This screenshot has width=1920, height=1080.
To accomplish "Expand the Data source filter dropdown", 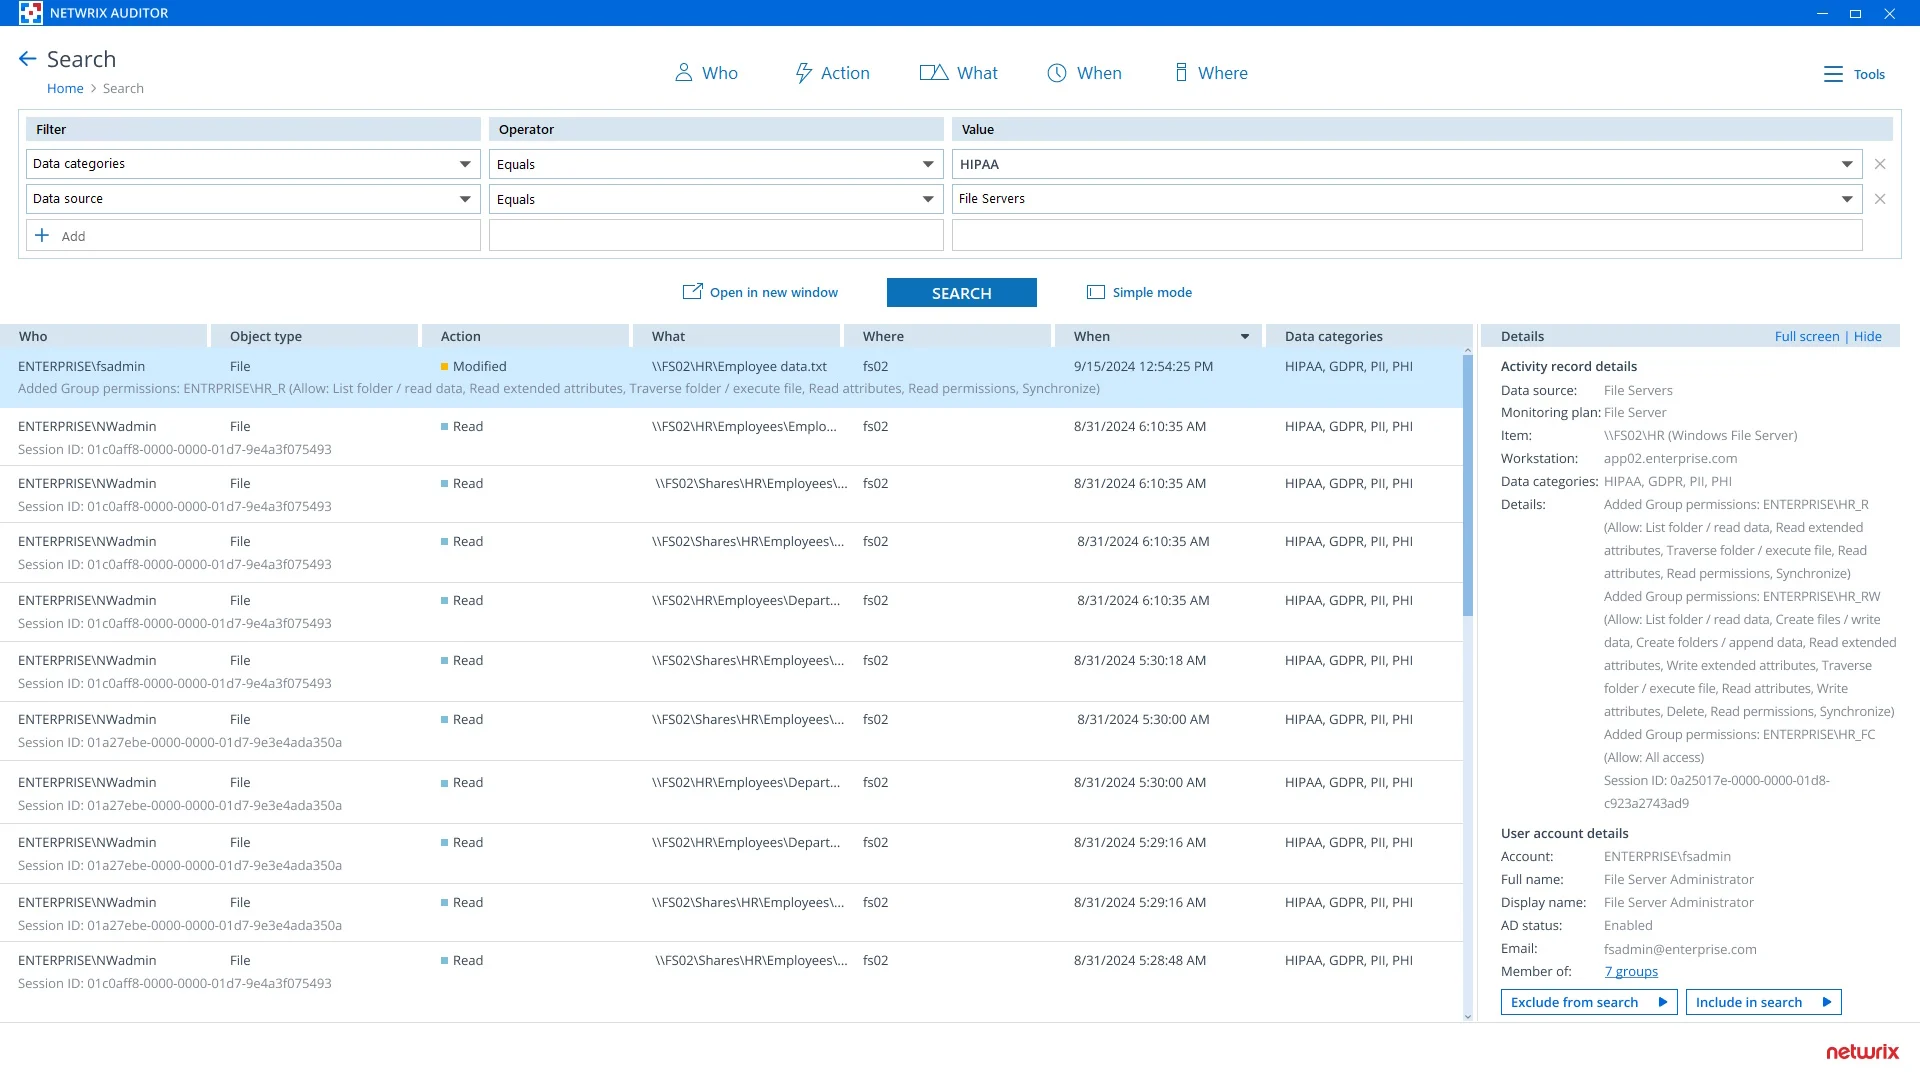I will point(465,199).
